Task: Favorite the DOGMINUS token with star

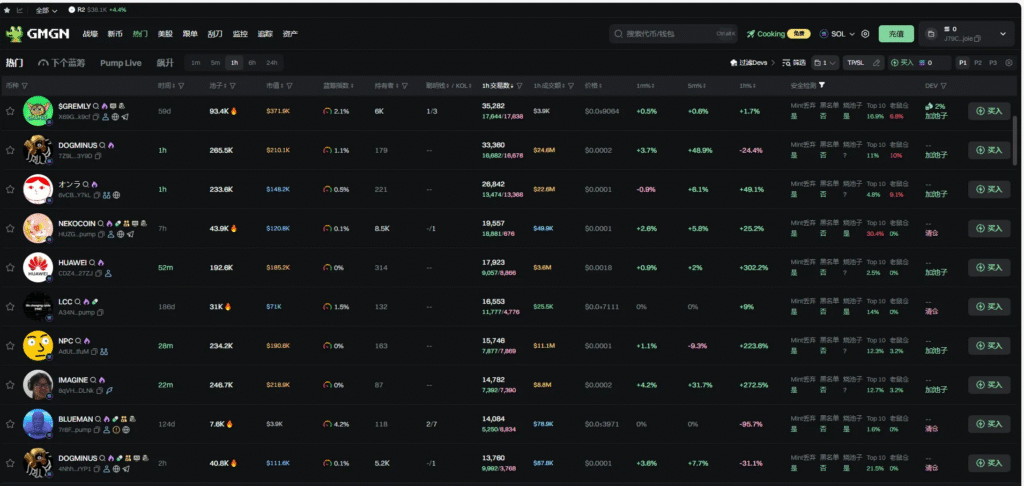Action: point(10,150)
